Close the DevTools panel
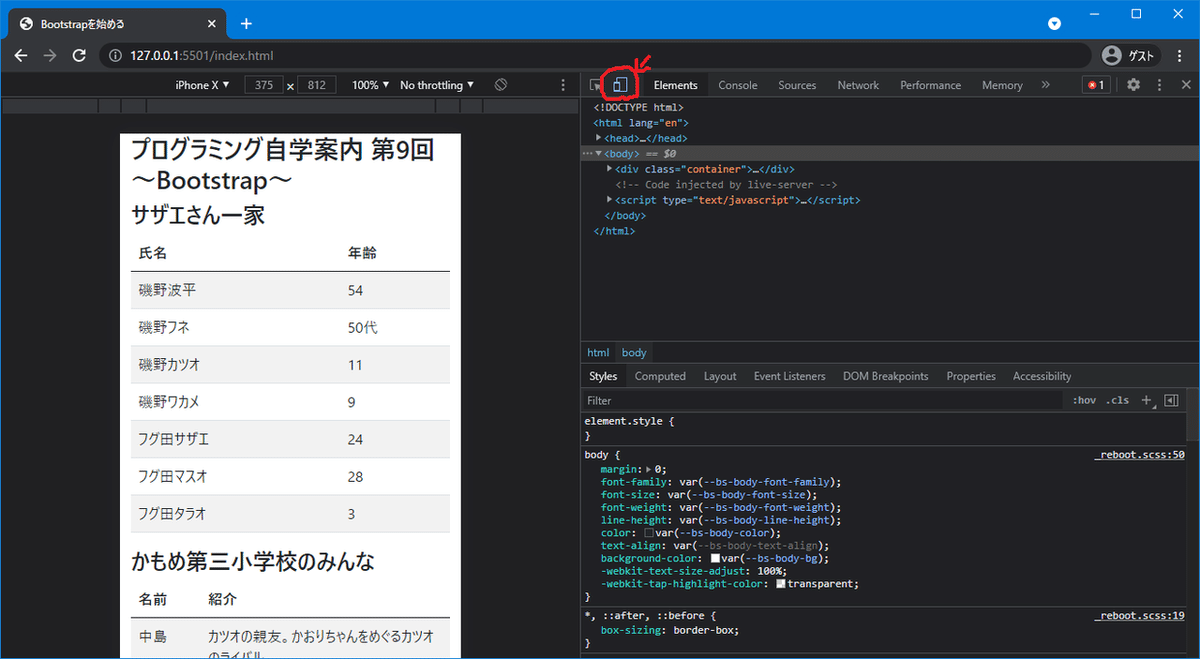 (x=1185, y=85)
